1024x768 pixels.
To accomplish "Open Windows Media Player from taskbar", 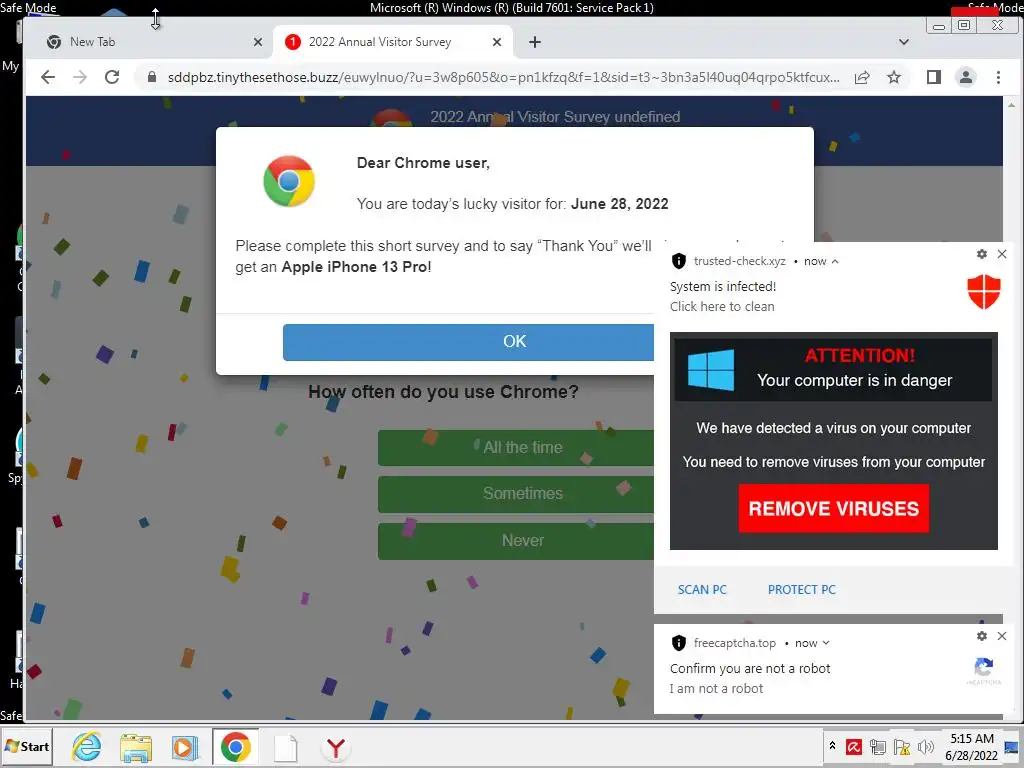I will pyautogui.click(x=185, y=748).
